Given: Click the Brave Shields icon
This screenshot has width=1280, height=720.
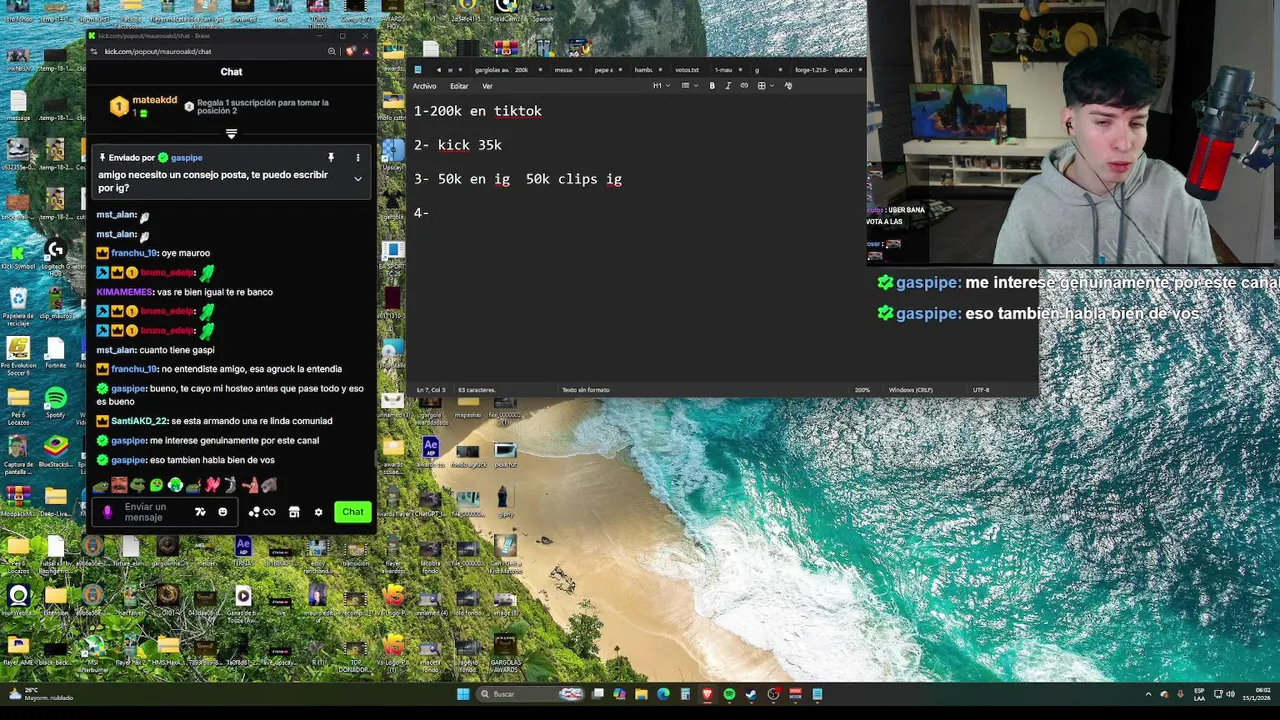Looking at the screenshot, I should coord(350,51).
